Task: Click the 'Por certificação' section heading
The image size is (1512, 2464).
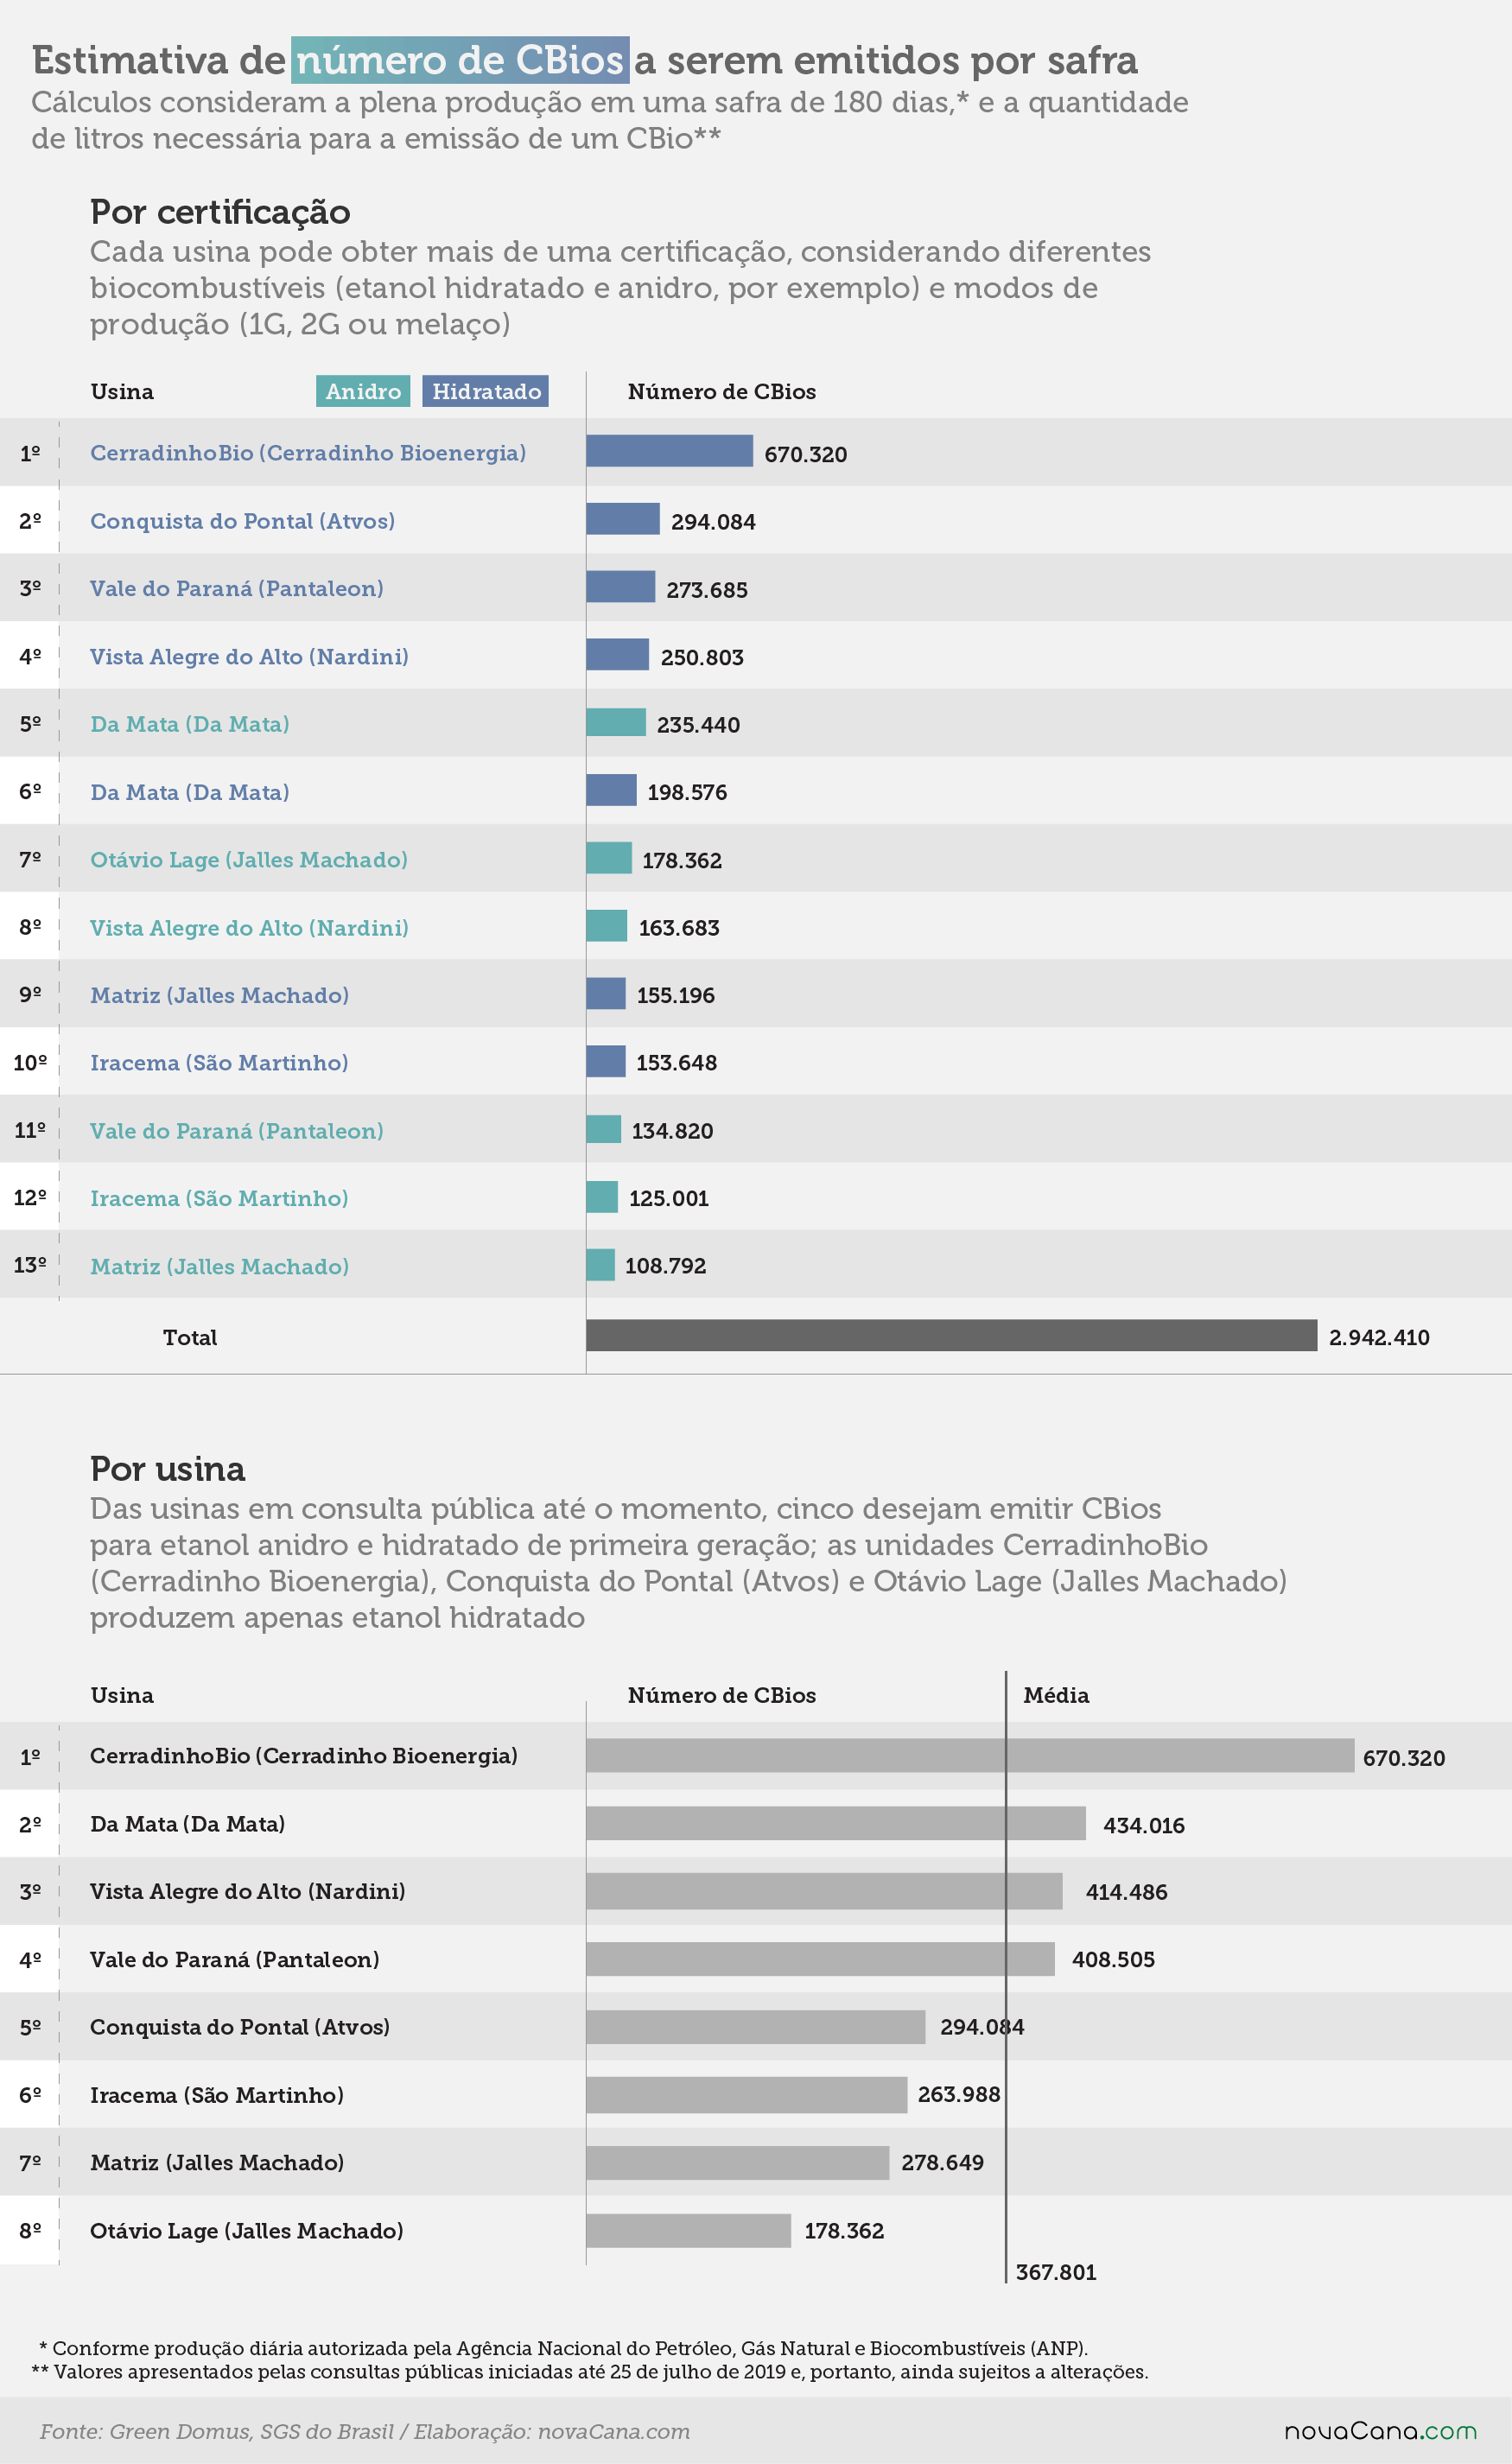Action: (220, 212)
